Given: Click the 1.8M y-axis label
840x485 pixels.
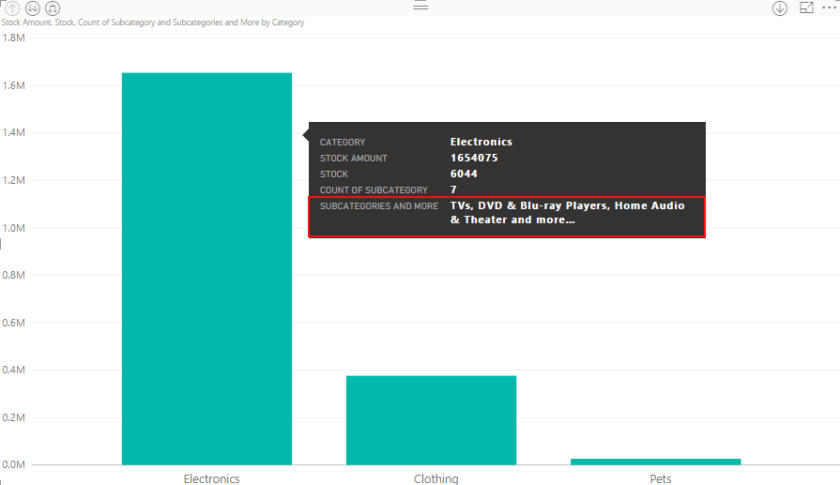Looking at the screenshot, I should [x=14, y=38].
